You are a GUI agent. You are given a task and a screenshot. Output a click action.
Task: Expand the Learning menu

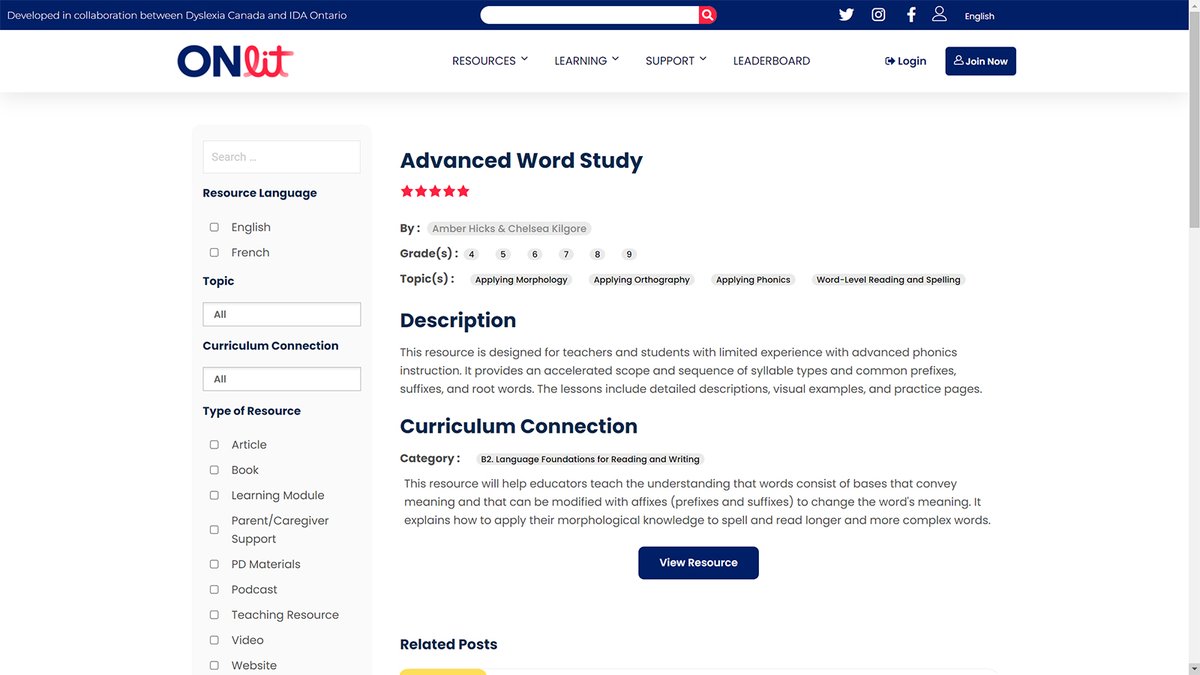pos(587,61)
